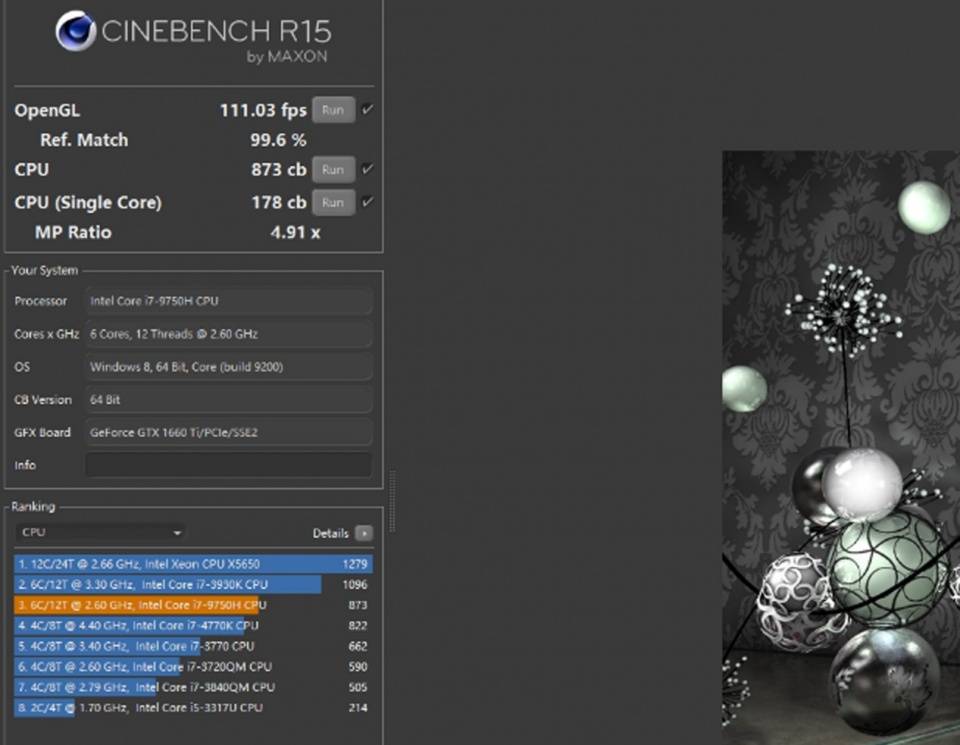Click the Details label in Ranking panel
Screen dimensions: 960x745
click(x=331, y=533)
